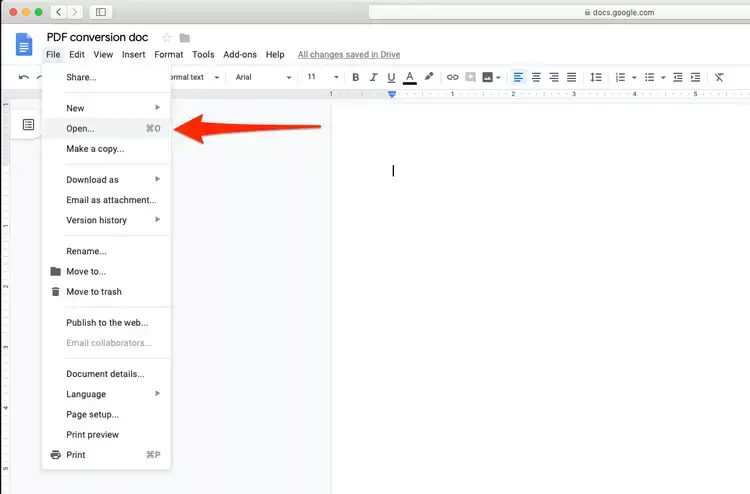The width and height of the screenshot is (750, 494).
Task: Open the highlight color pen tool
Action: pyautogui.click(x=429, y=77)
